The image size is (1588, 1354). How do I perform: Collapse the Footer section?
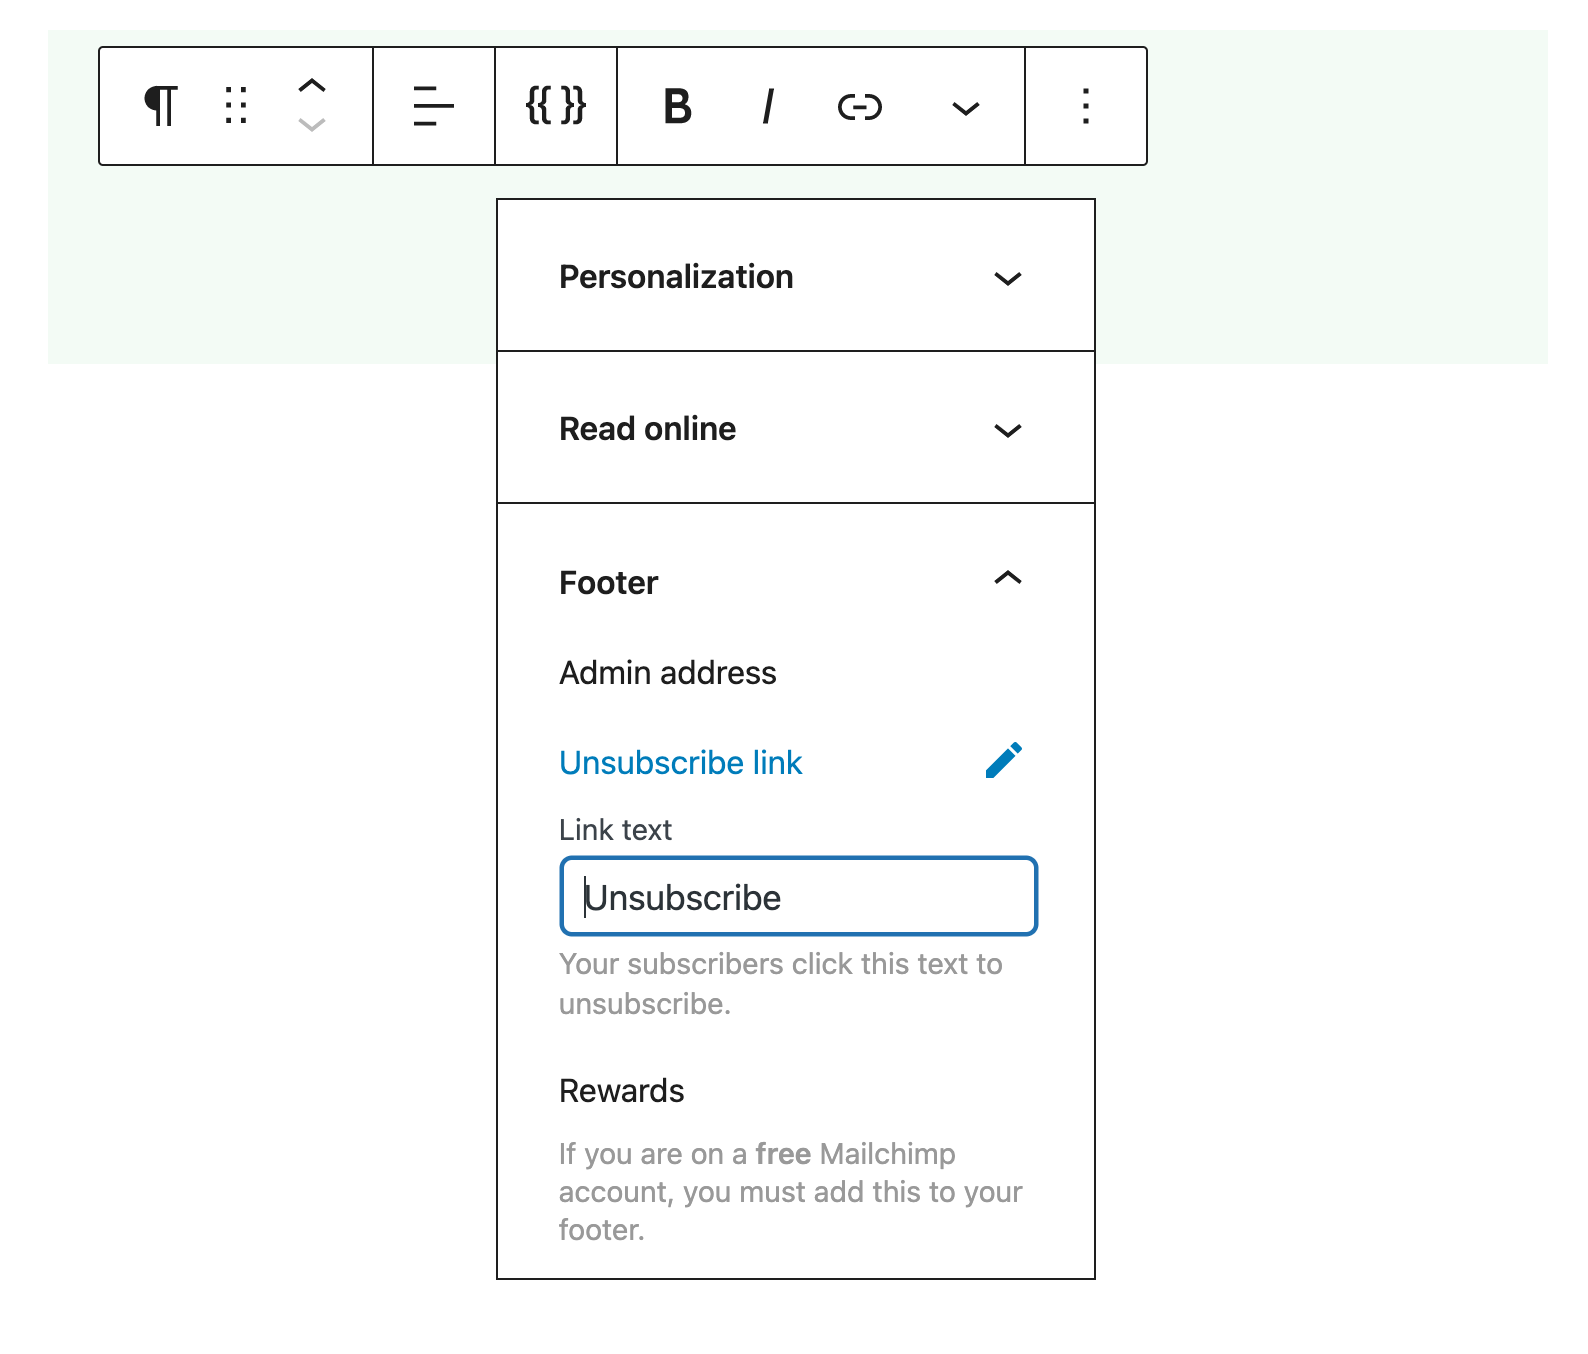tap(796, 581)
